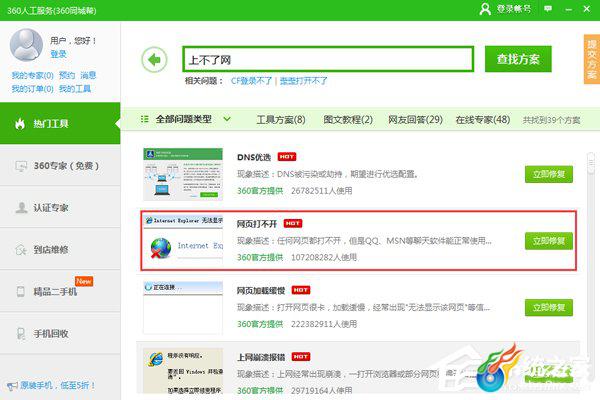Viewport: 600px width, 400px height.
Task: Switch to 工具方案(8) tab
Action: click(281, 120)
